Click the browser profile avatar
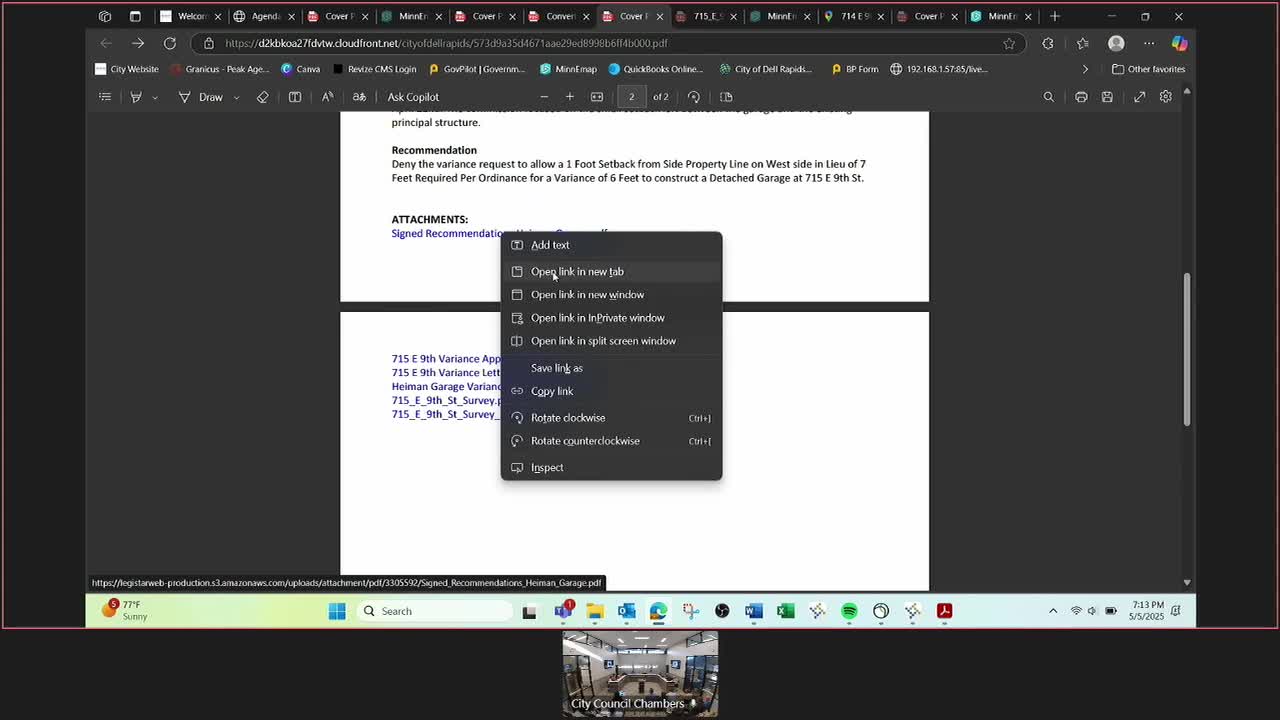This screenshot has height=720, width=1280. 1116,44
